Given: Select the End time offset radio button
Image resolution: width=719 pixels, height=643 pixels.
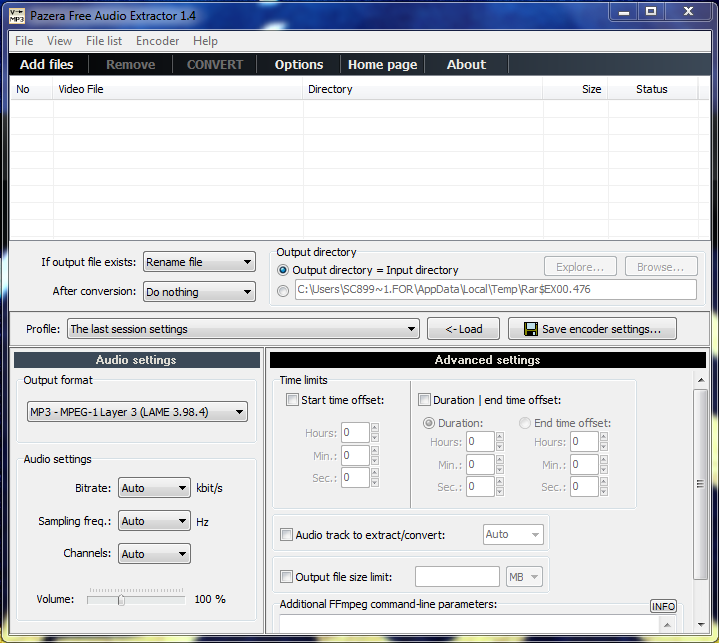Looking at the screenshot, I should 525,423.
